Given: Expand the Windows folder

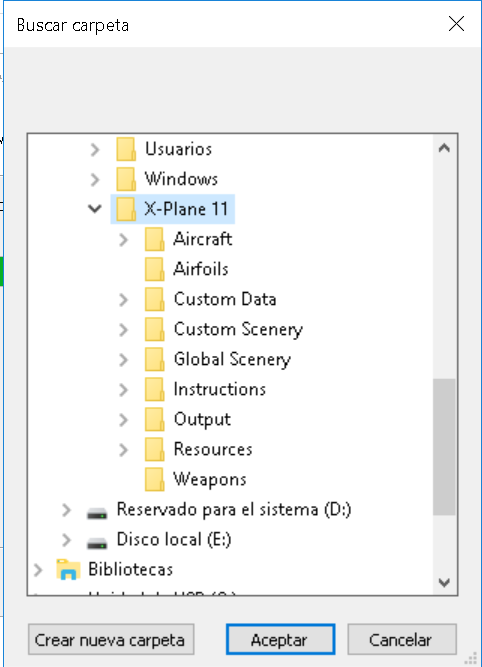Looking at the screenshot, I should pyautogui.click(x=95, y=180).
